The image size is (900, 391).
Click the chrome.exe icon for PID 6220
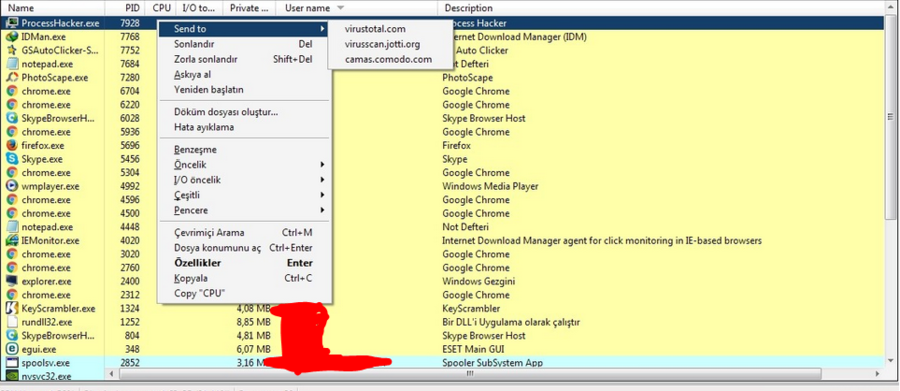point(11,105)
